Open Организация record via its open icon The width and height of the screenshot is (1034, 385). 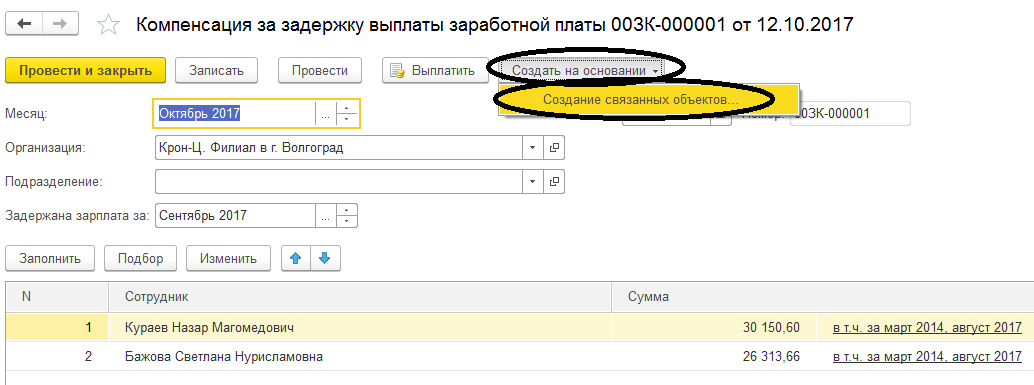tap(554, 148)
